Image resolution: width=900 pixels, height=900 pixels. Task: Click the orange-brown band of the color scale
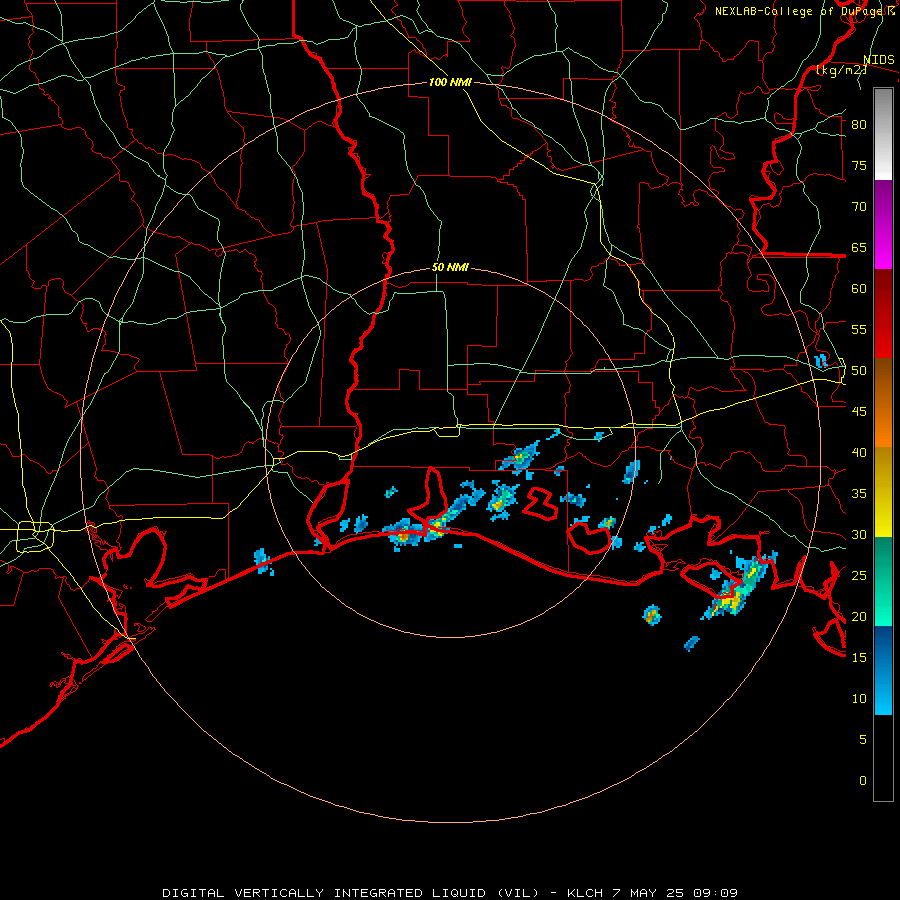(883, 403)
